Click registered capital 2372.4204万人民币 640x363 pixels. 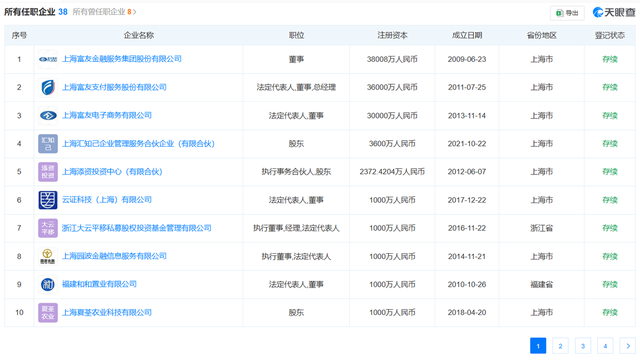coord(392,172)
